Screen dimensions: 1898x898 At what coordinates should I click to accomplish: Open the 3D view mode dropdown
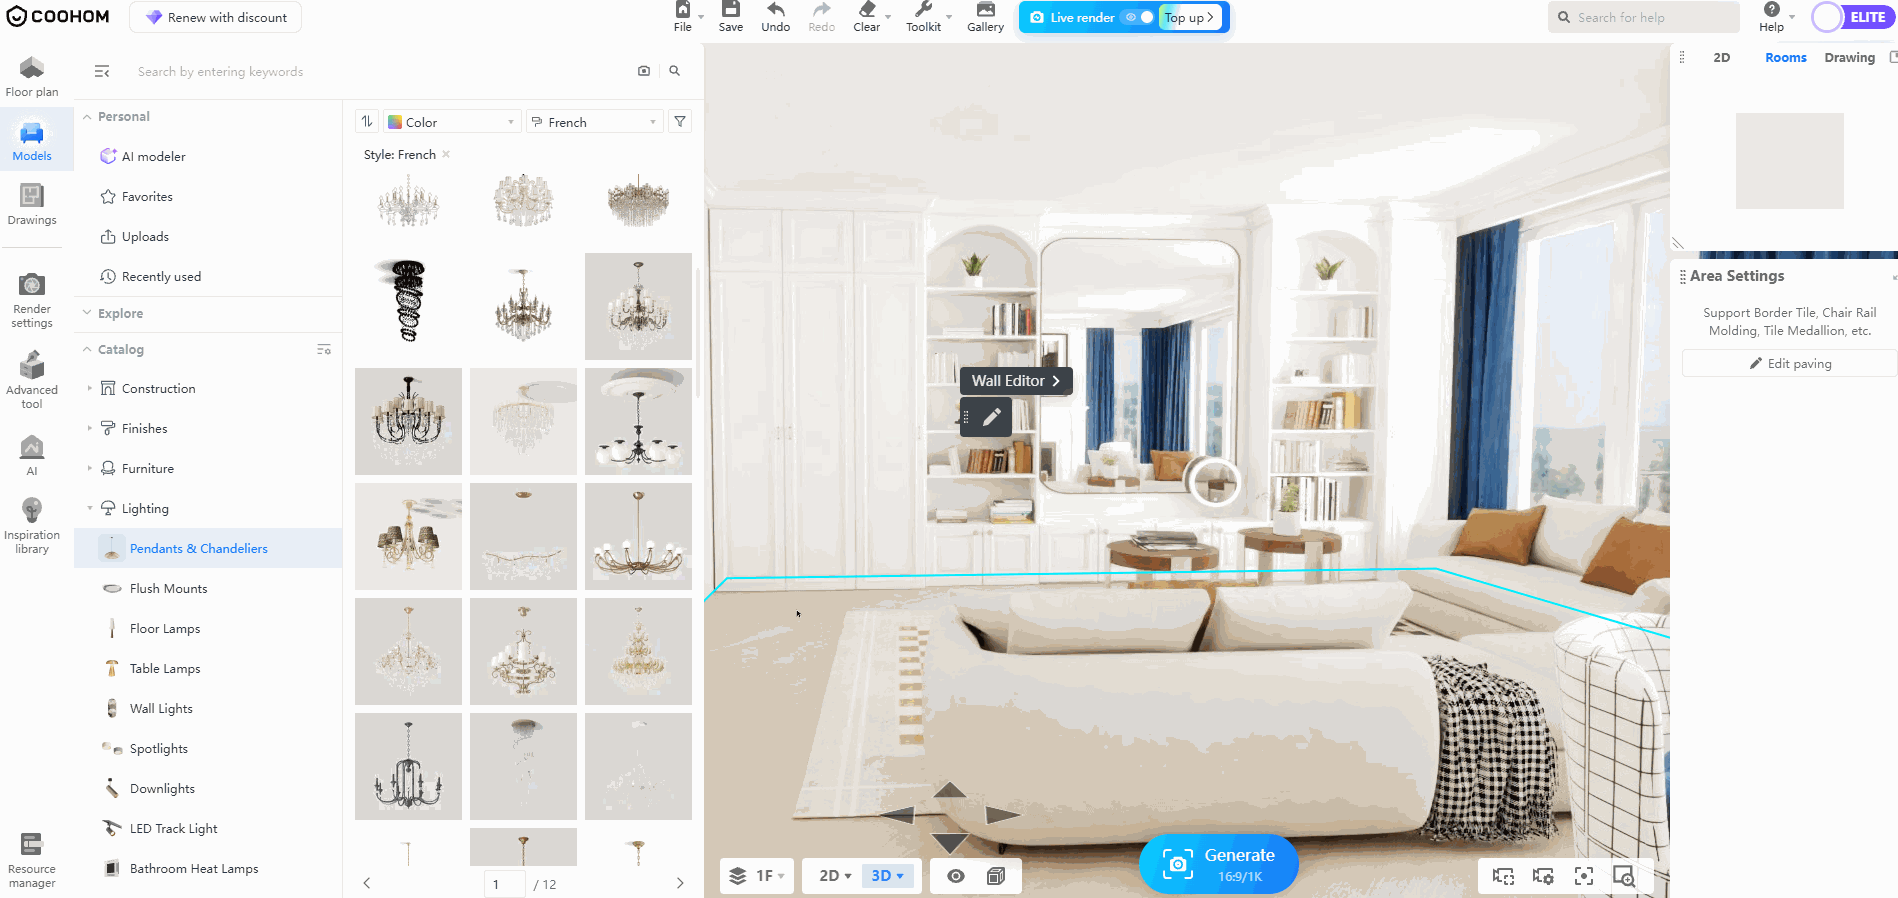pos(887,876)
